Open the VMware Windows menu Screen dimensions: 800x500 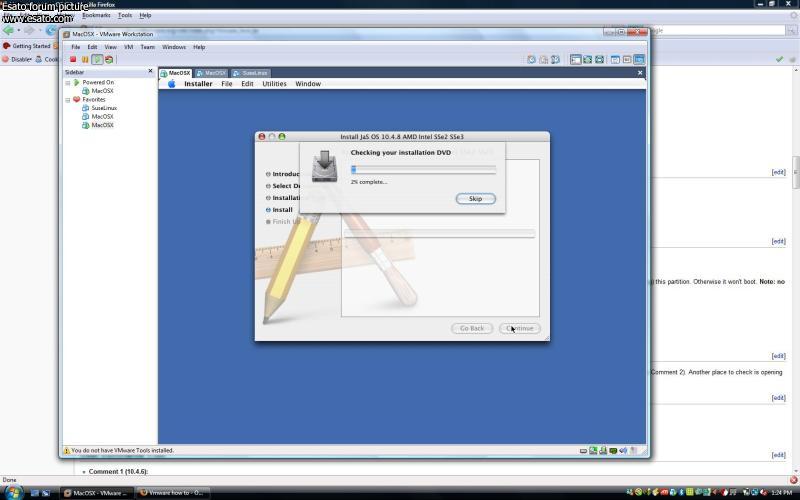(x=173, y=47)
